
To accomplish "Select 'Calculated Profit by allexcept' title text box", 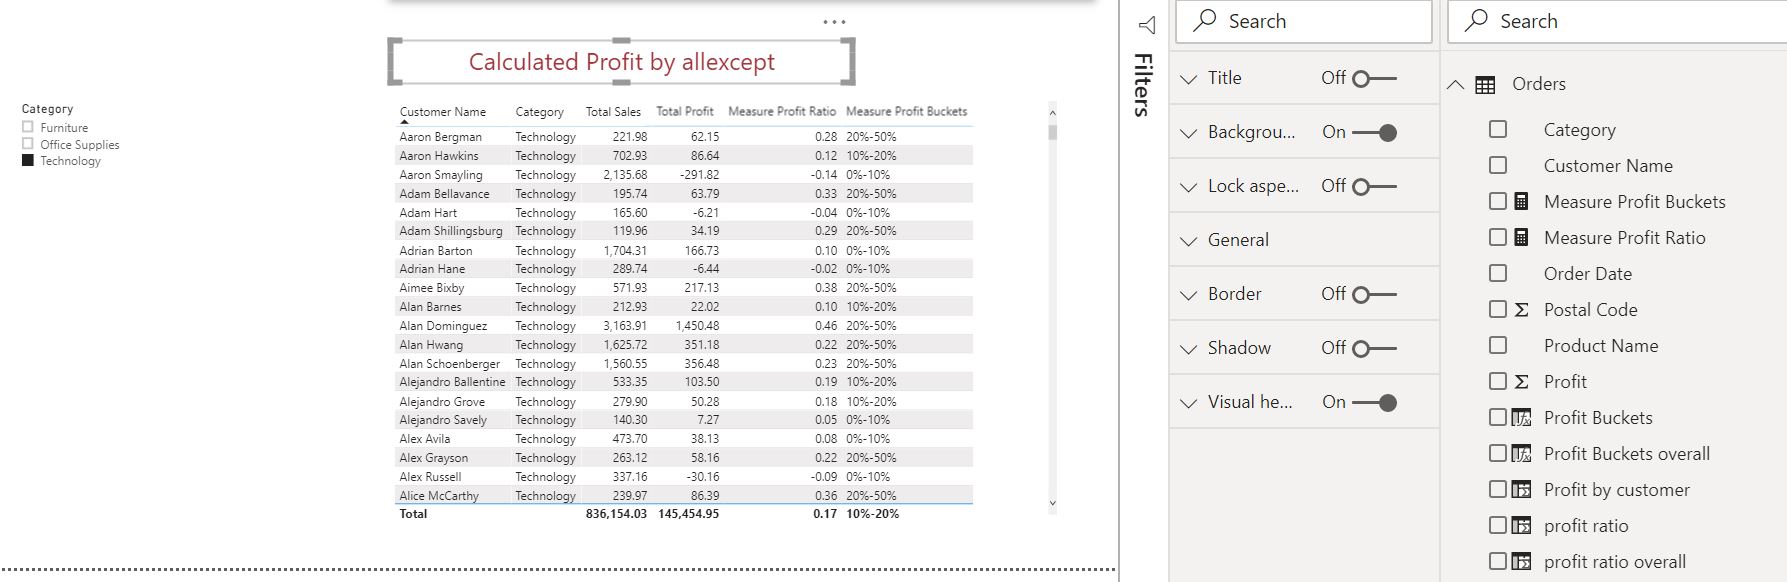I will click(622, 62).
